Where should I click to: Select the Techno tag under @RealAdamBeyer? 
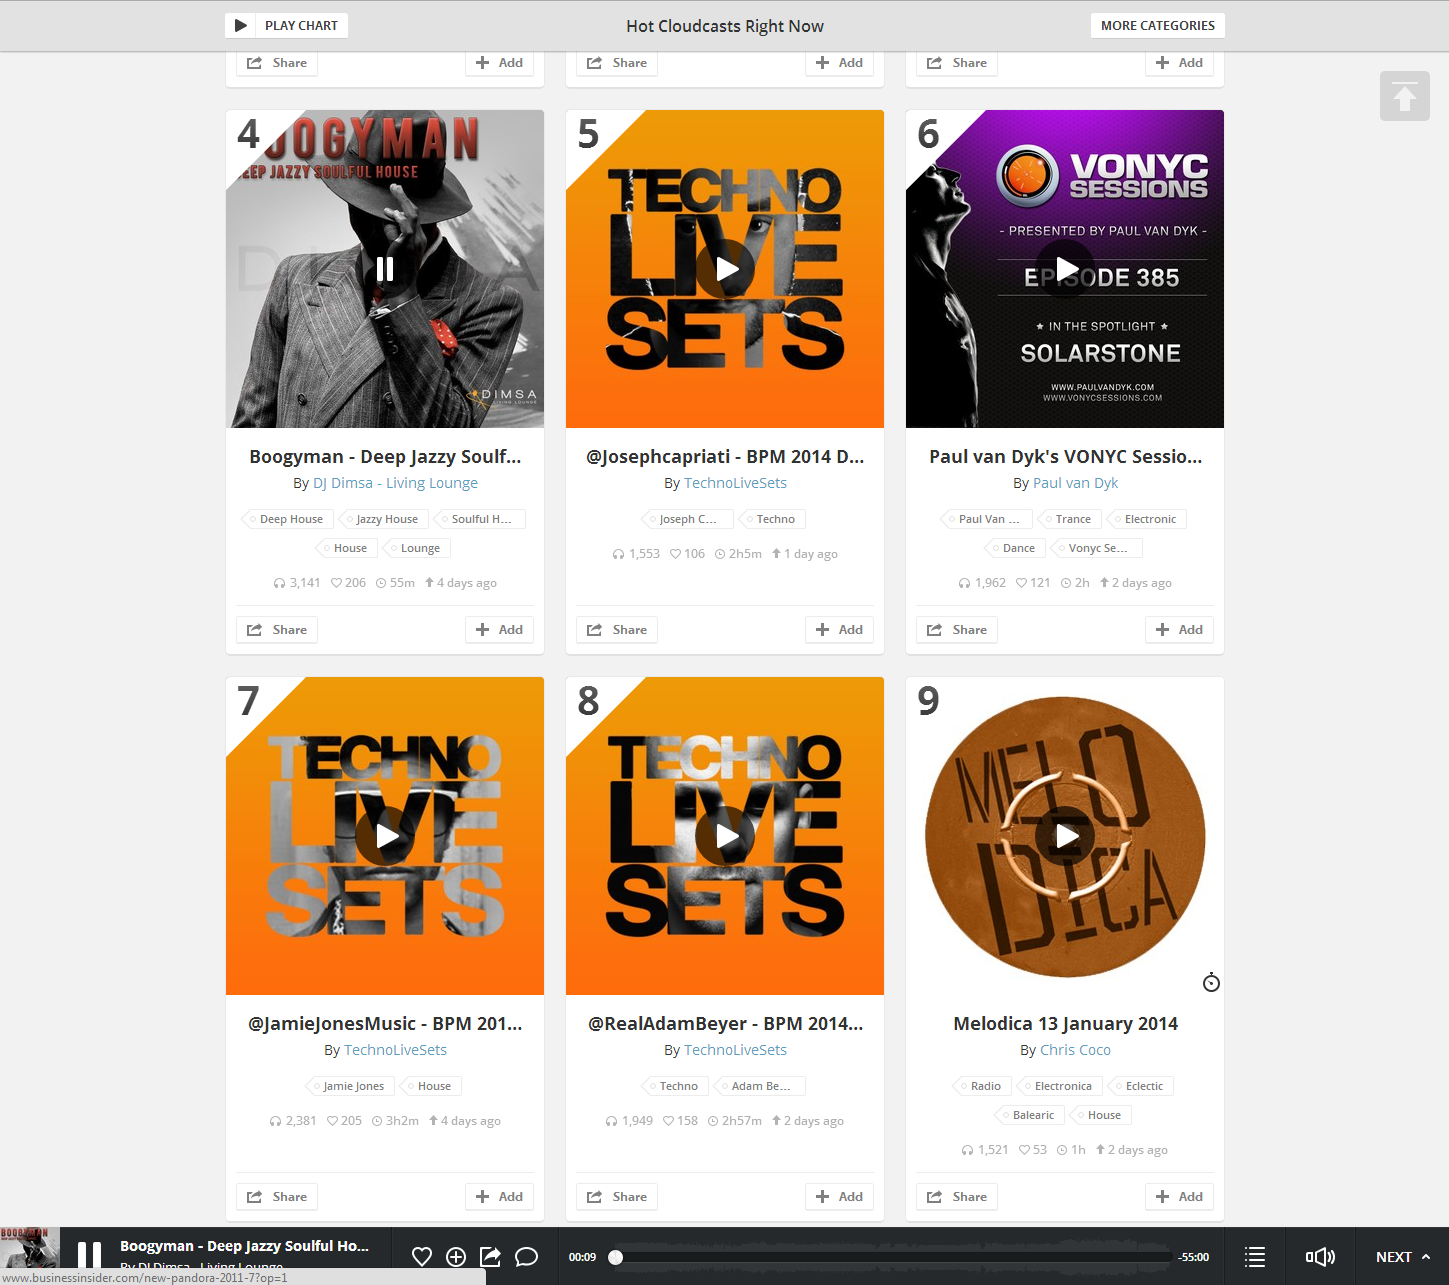[x=675, y=1086]
